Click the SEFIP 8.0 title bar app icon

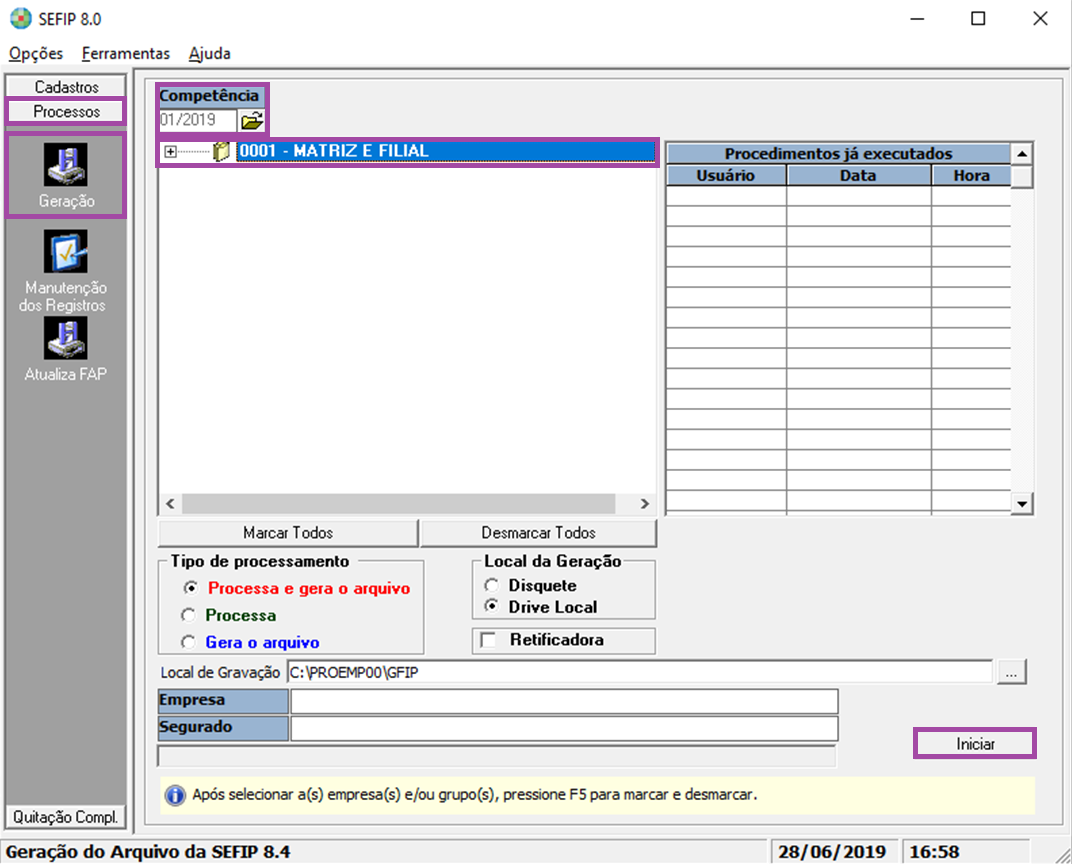click(21, 18)
